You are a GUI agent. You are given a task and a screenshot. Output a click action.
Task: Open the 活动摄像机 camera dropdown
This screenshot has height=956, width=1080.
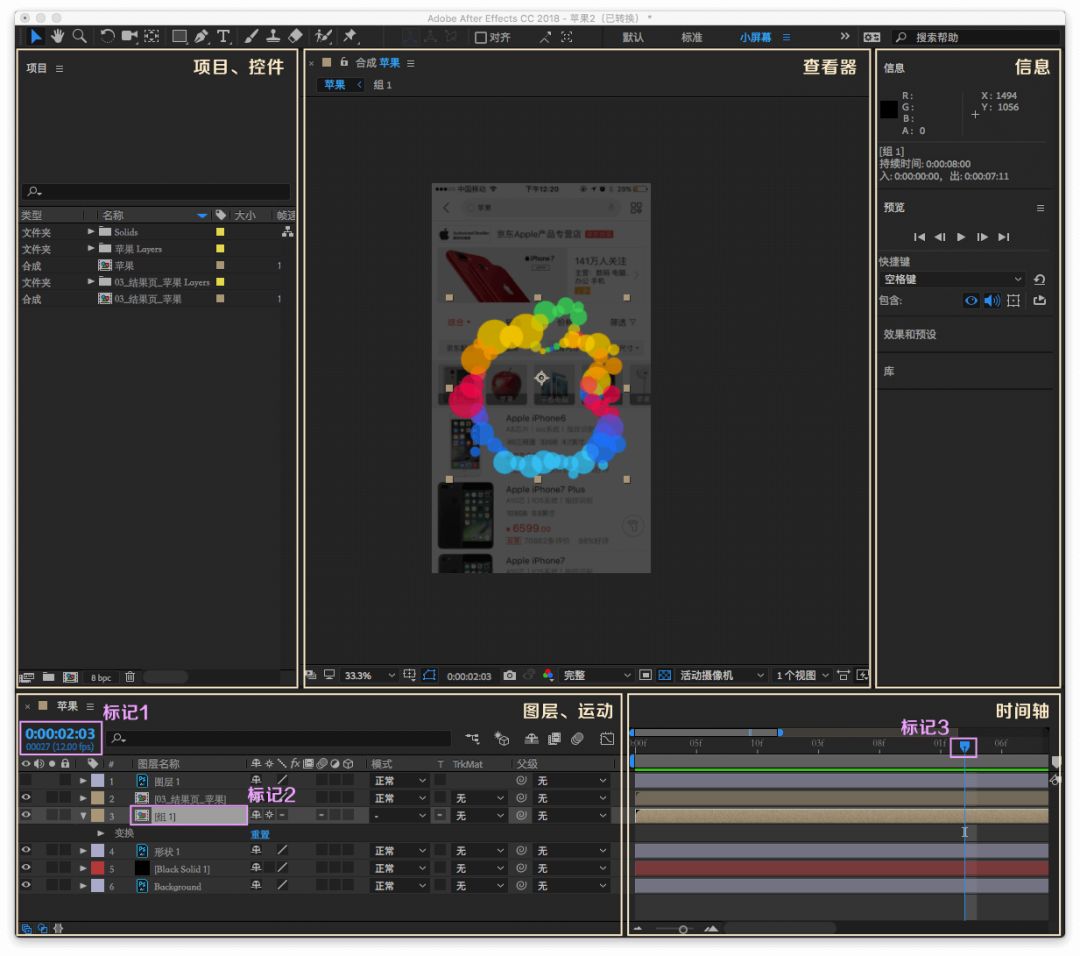[722, 676]
